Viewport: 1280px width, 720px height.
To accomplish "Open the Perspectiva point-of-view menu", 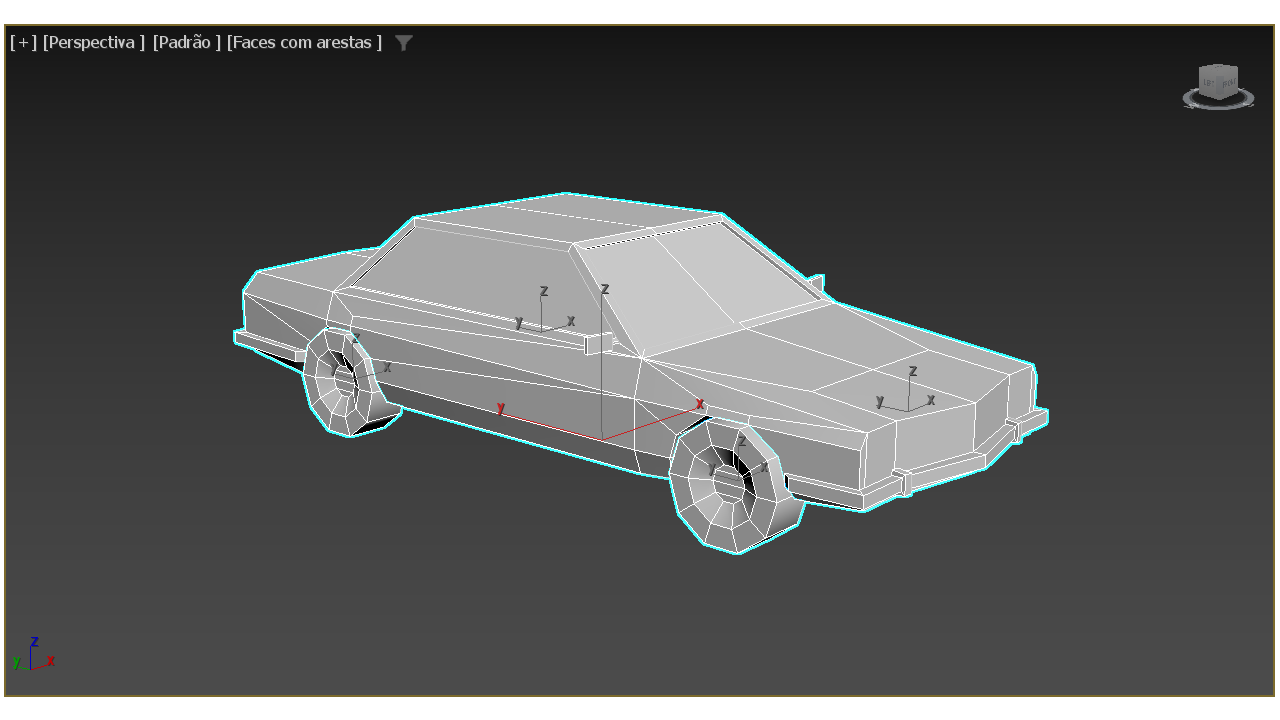I will (93, 42).
